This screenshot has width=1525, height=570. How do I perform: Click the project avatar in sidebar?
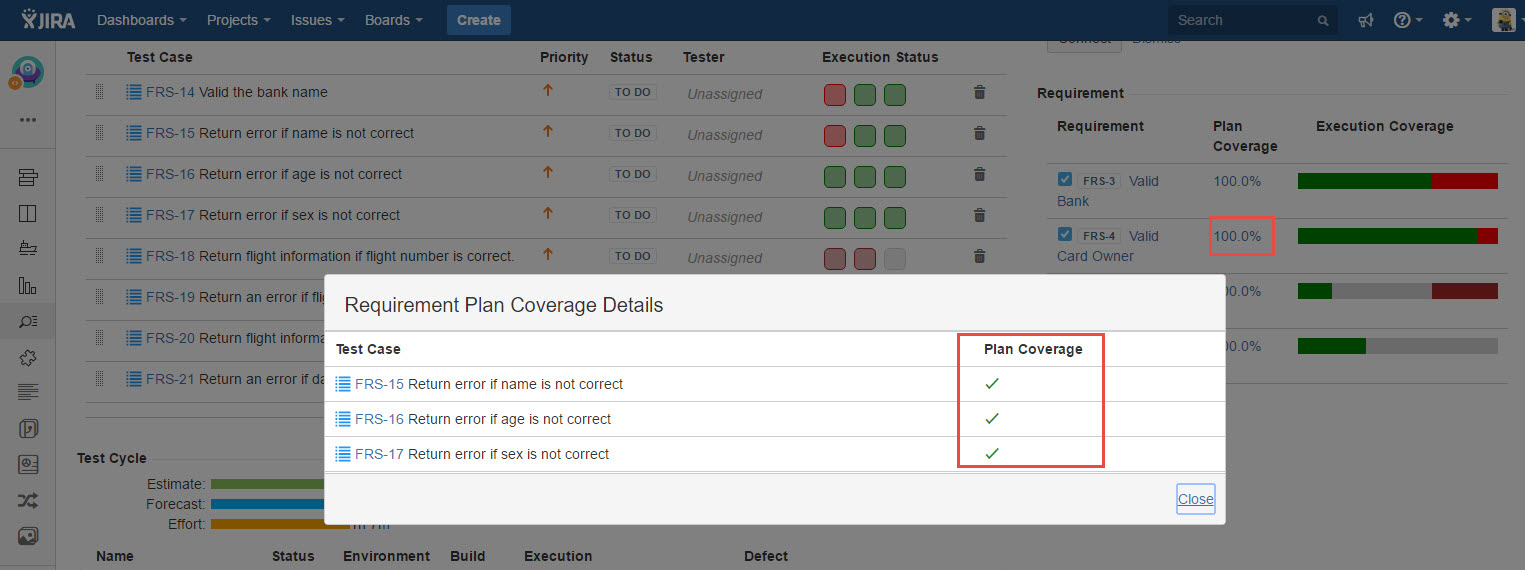tap(28, 72)
